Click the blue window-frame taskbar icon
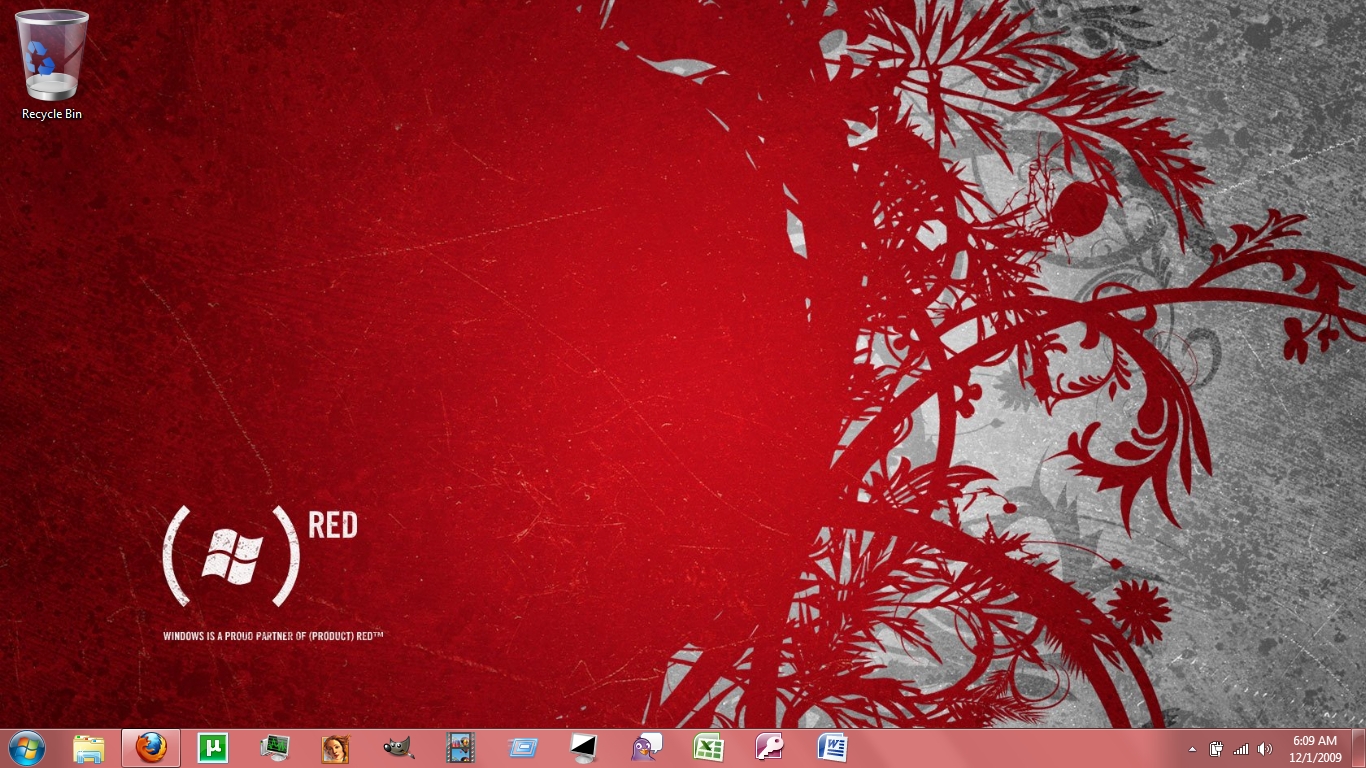The image size is (1366, 768). [x=522, y=748]
